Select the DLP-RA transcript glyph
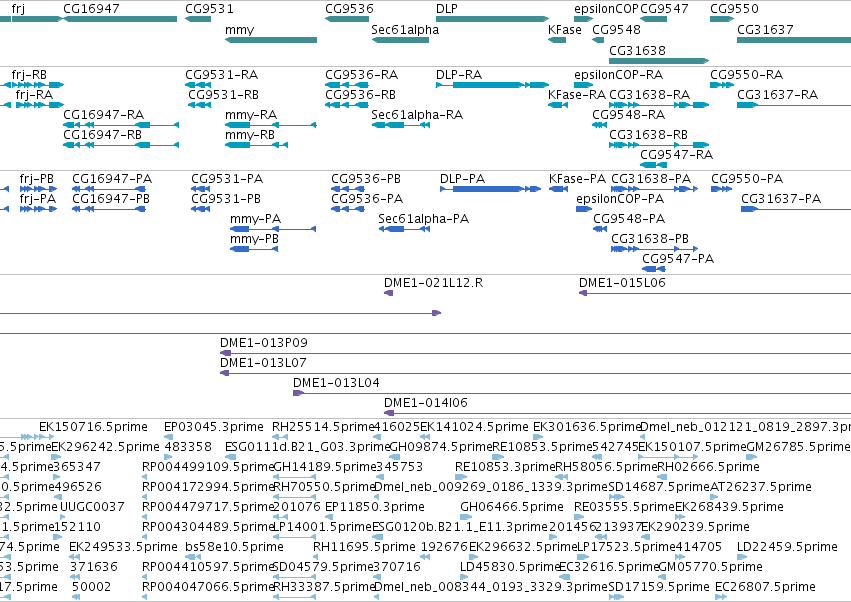Image resolution: width=851 pixels, height=602 pixels. point(492,85)
